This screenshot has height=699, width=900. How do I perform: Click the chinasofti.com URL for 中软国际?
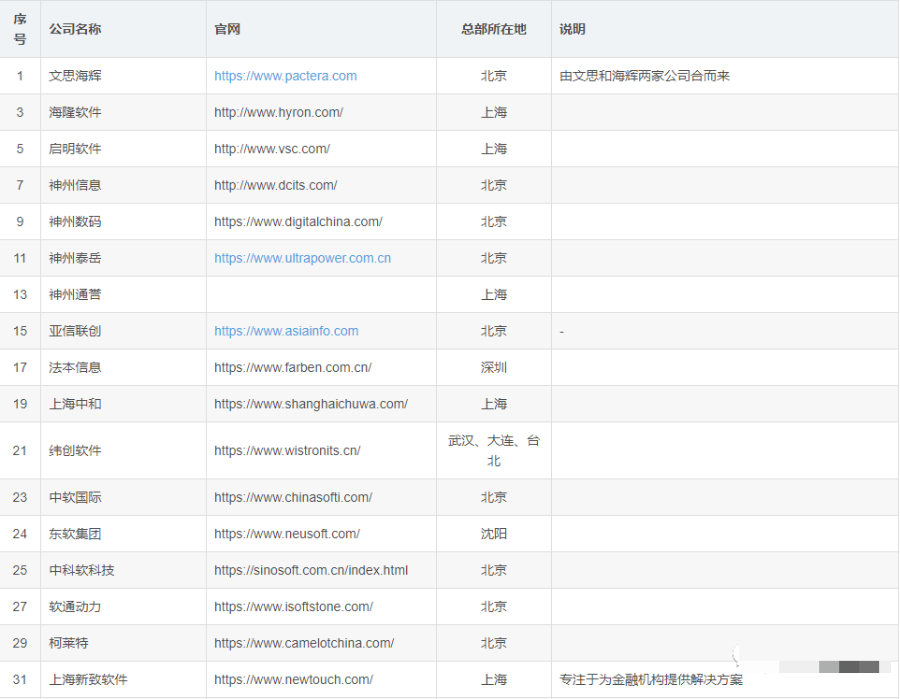[292, 497]
